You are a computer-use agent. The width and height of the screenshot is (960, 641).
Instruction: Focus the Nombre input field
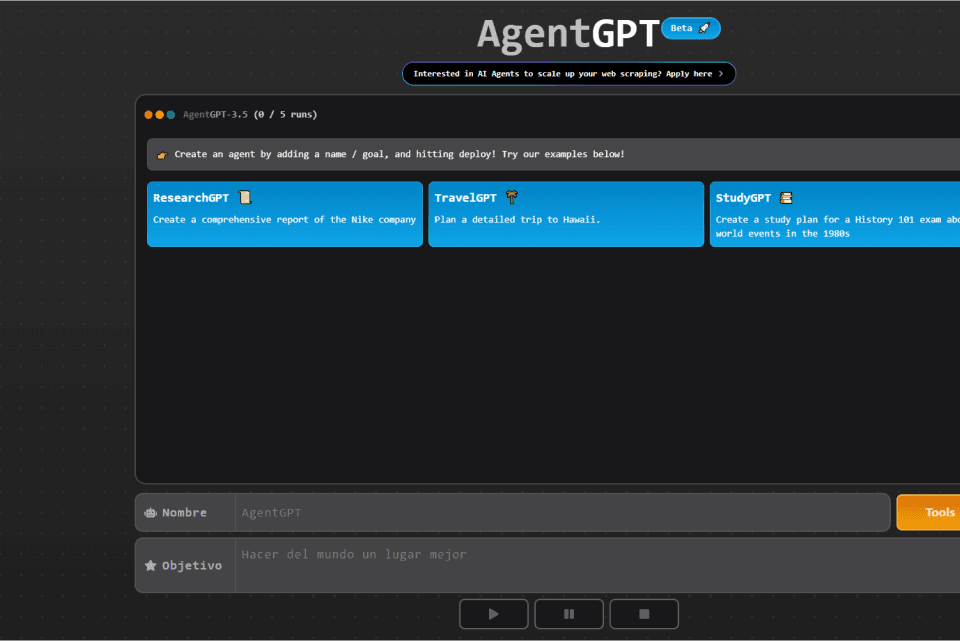[563, 512]
